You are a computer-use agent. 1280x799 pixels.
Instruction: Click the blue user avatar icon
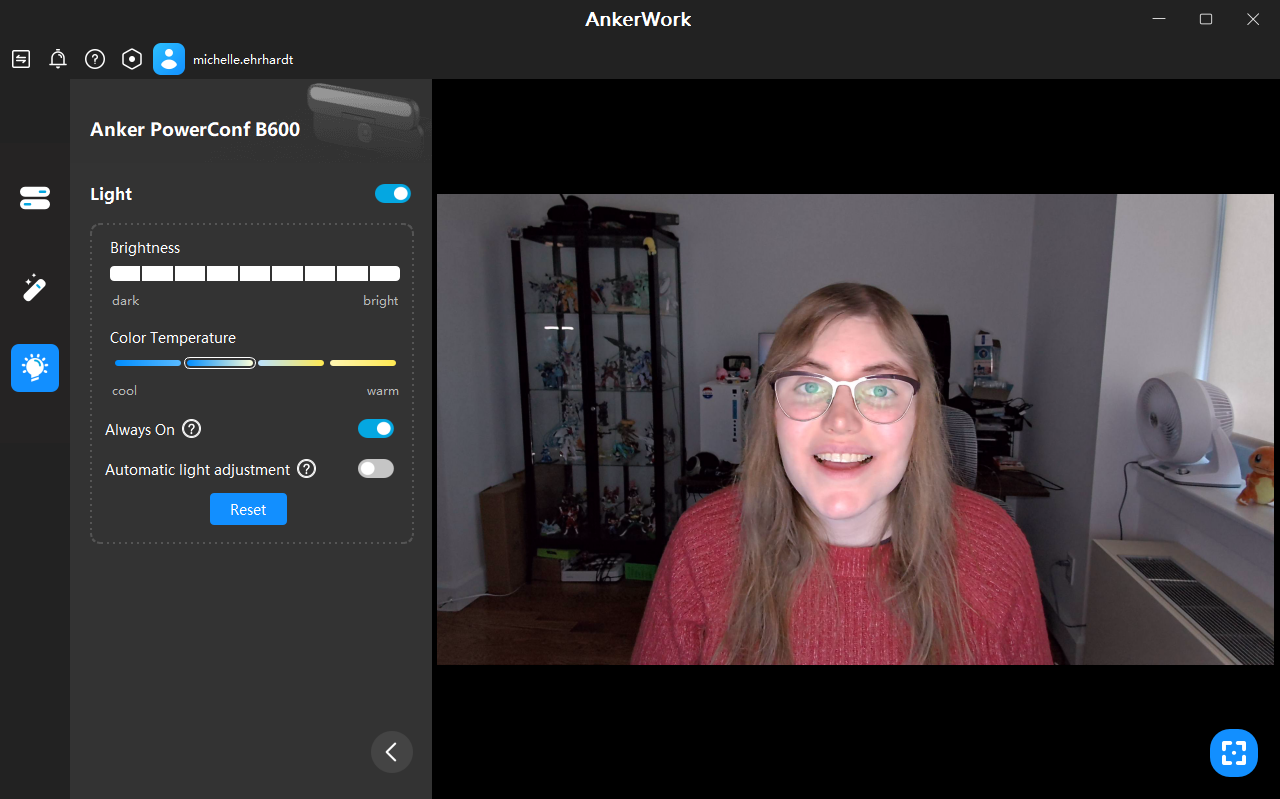[169, 59]
